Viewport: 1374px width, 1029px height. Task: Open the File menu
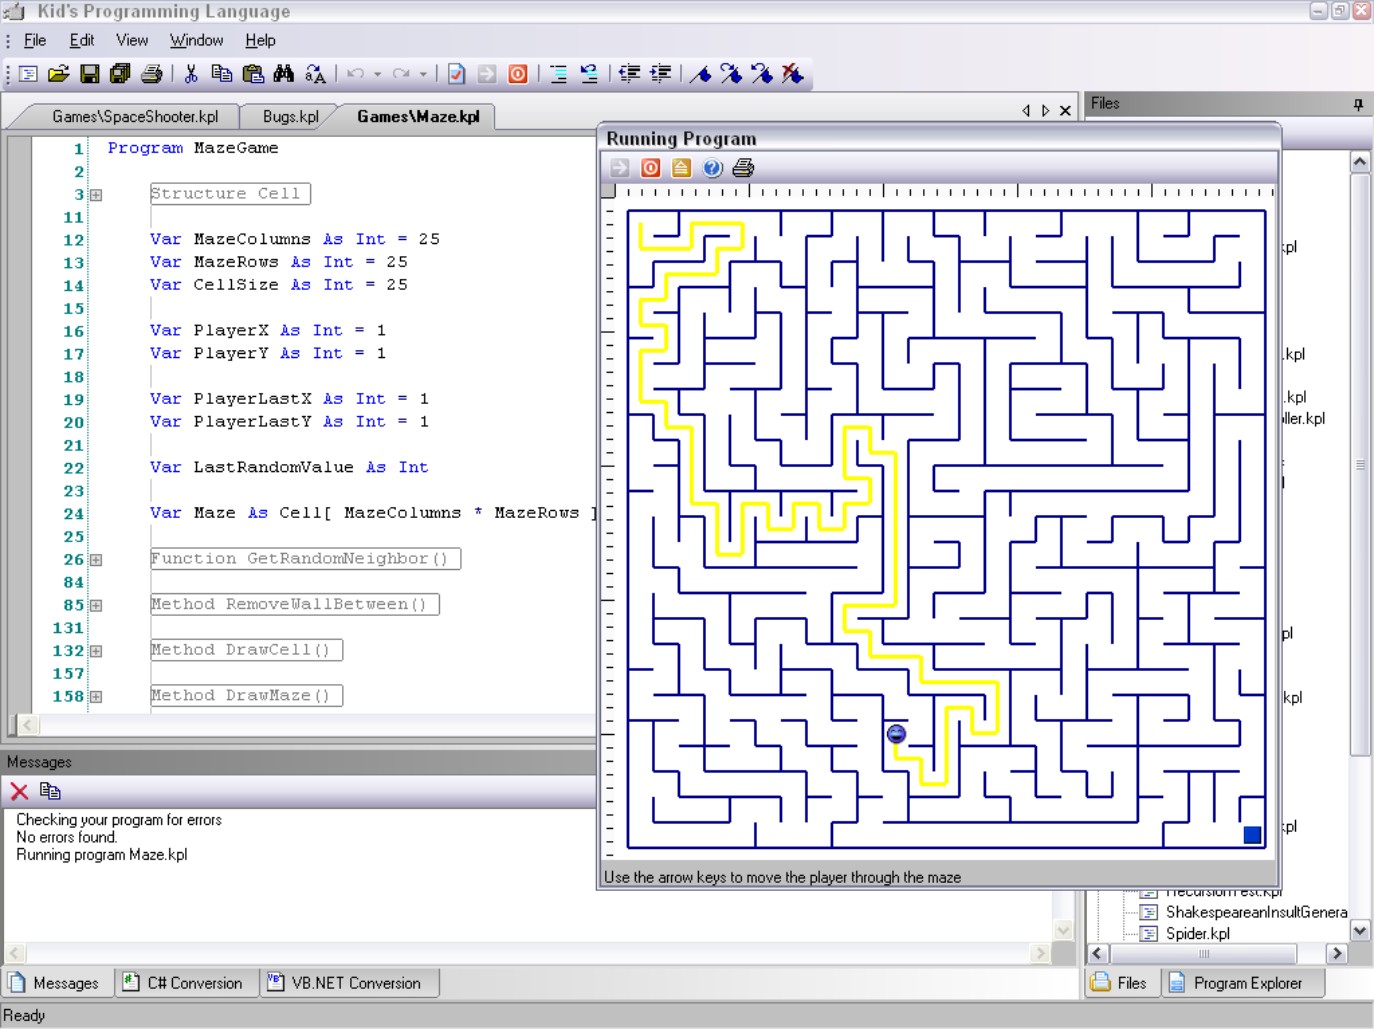pos(35,40)
